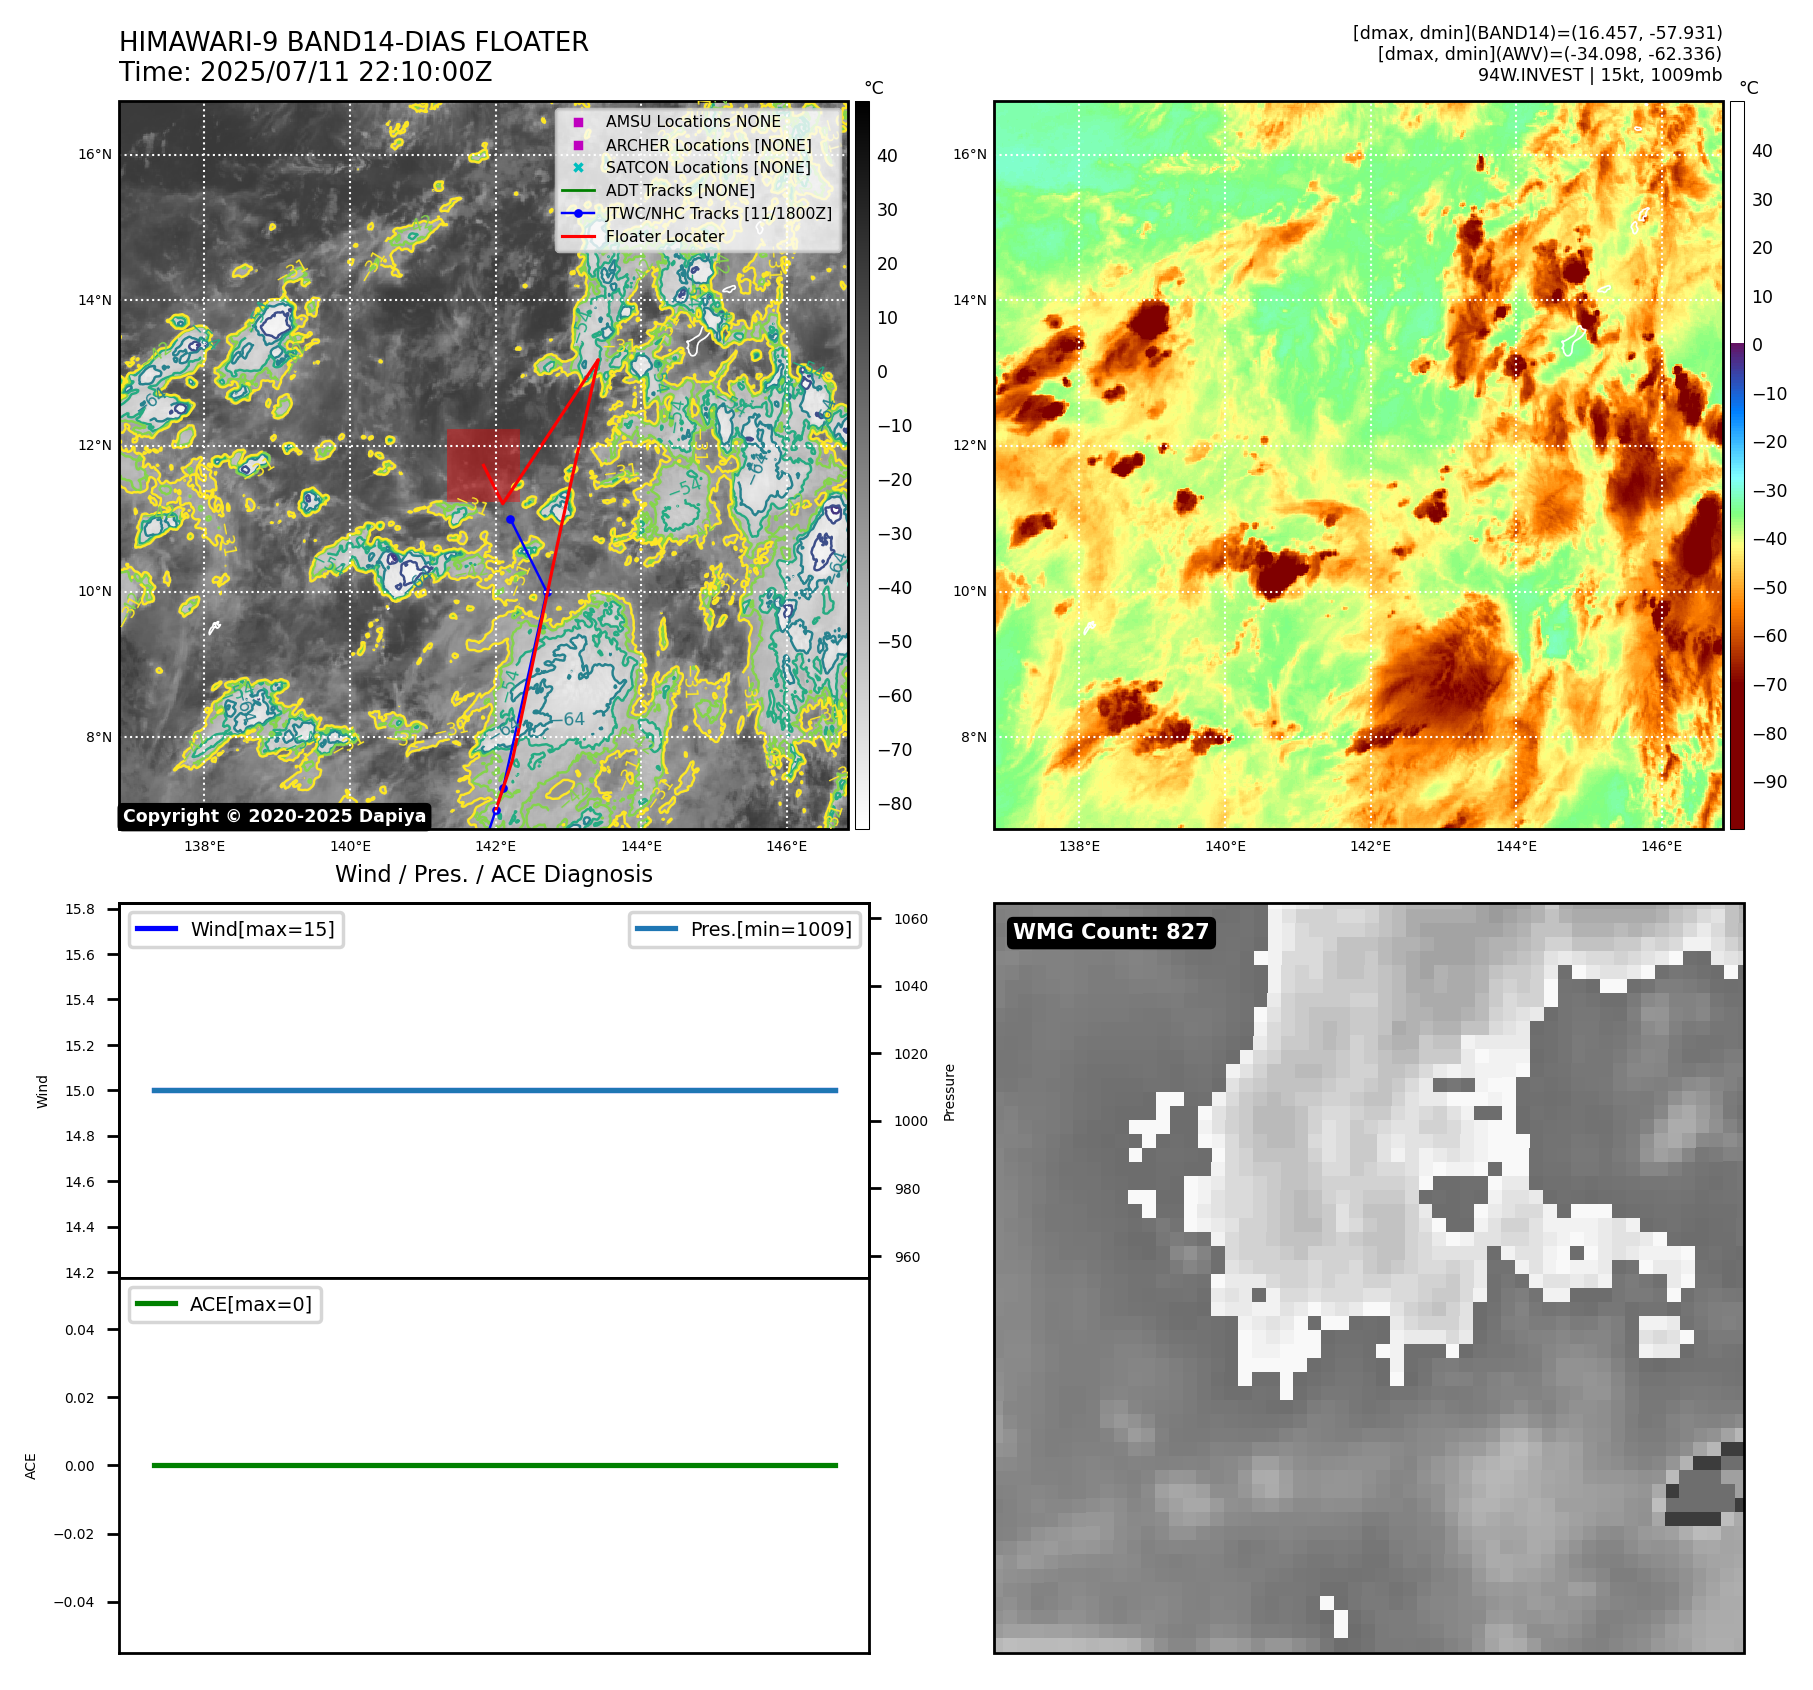The height and width of the screenshot is (1690, 1813).
Task: Click the HIMAWARI-9 BAND14-DIAS FLOATER title
Action: click(x=353, y=42)
